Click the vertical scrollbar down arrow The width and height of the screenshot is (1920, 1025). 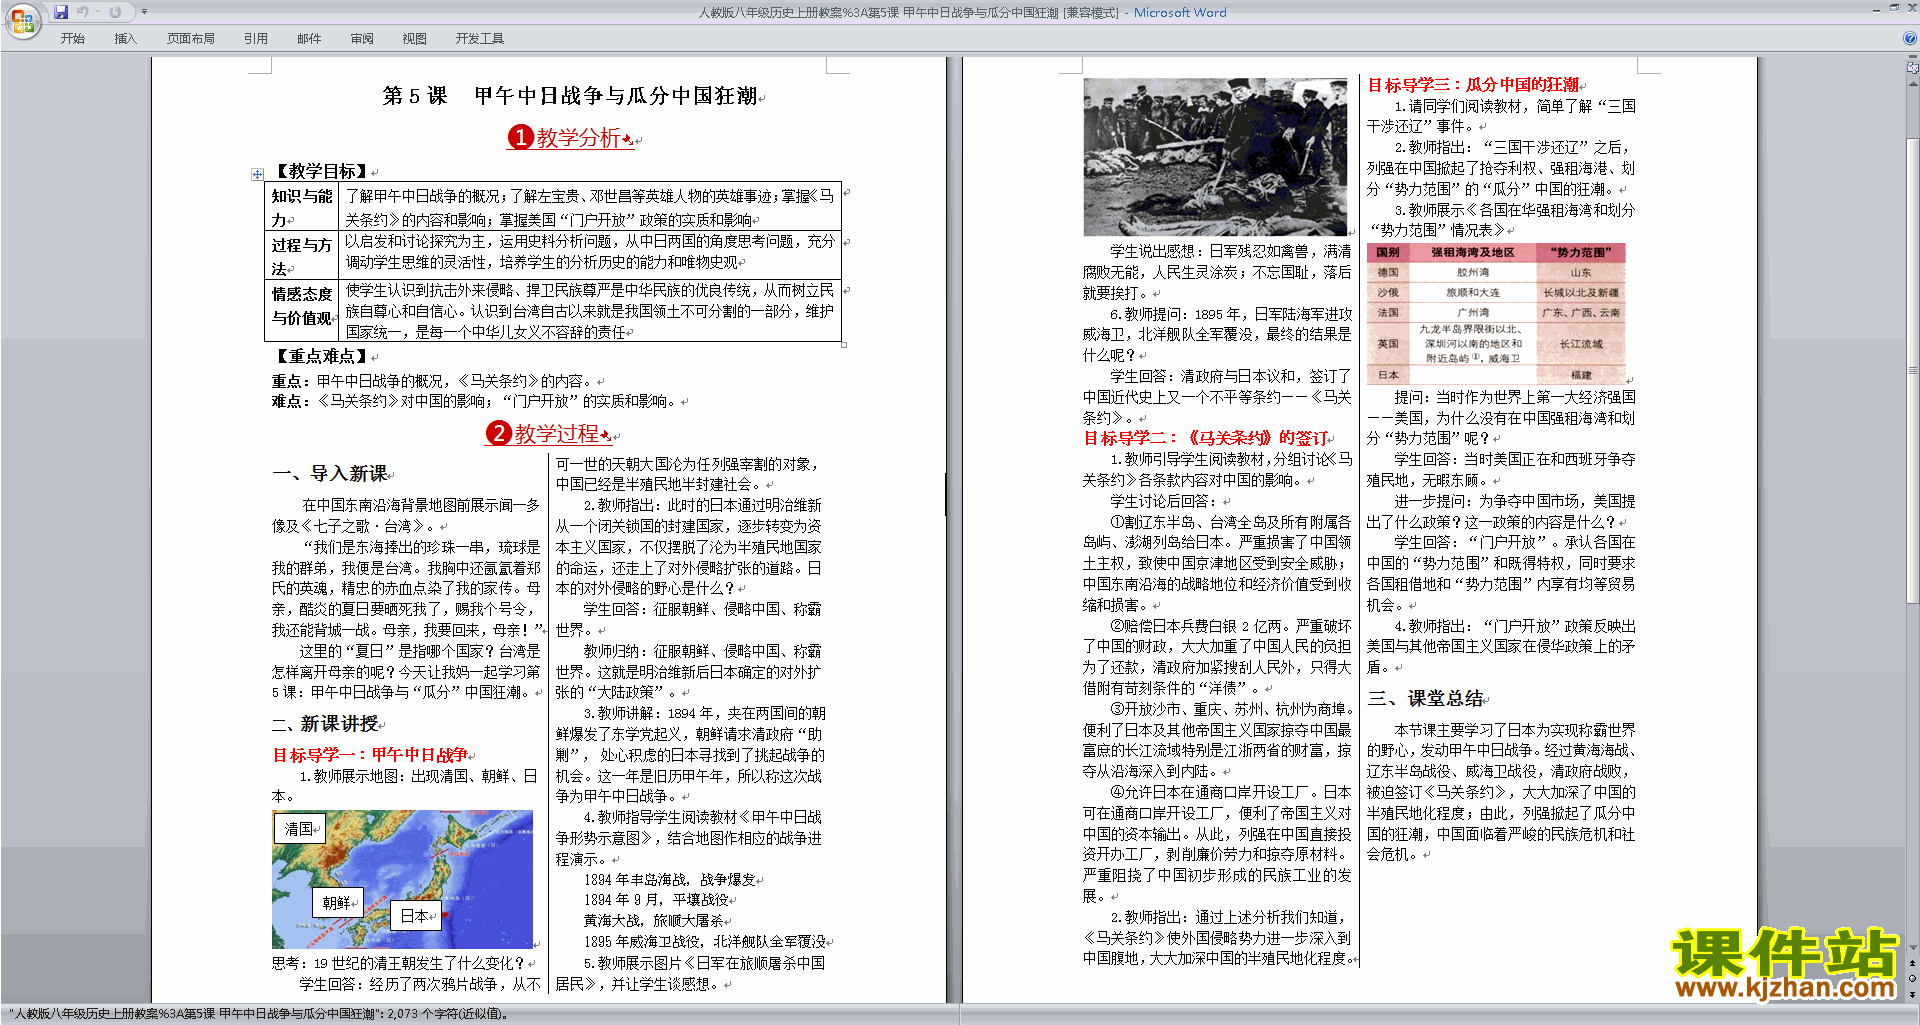[x=1912, y=947]
